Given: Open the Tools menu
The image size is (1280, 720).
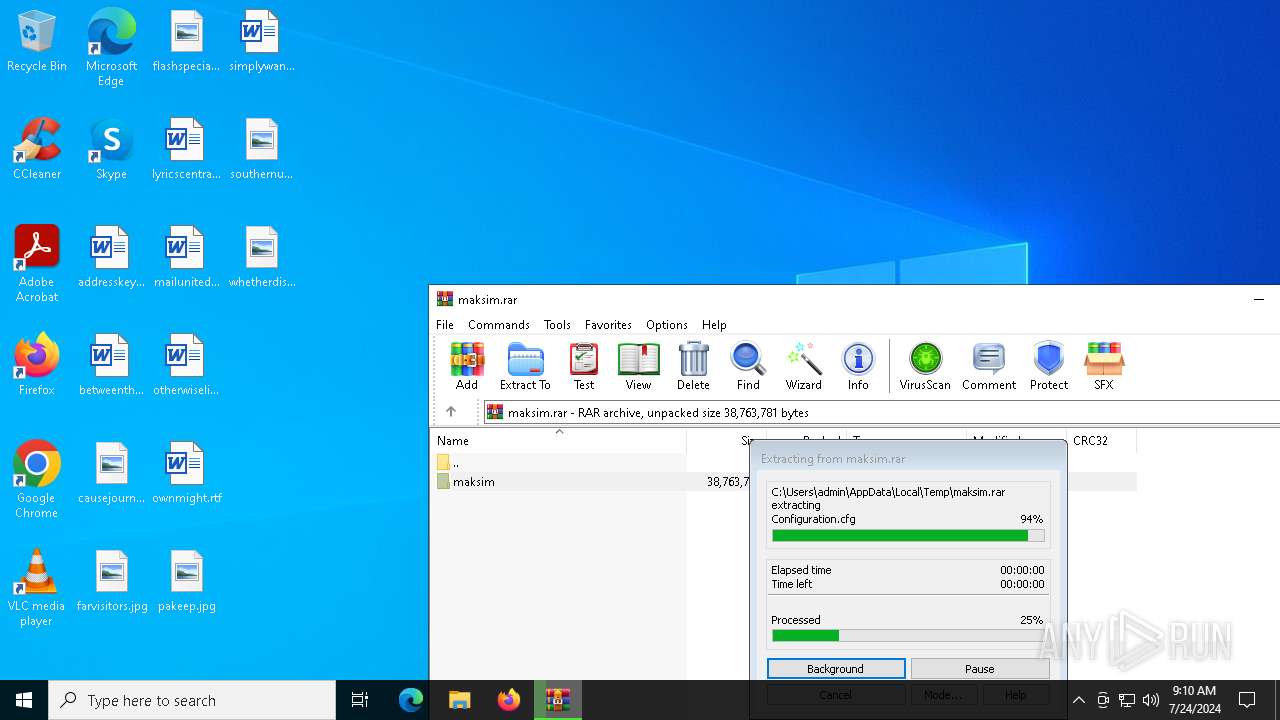Looking at the screenshot, I should pyautogui.click(x=557, y=325).
